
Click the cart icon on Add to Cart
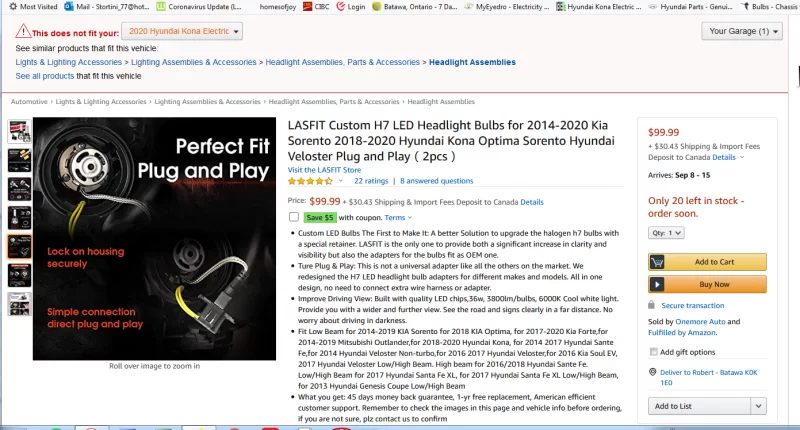click(x=657, y=262)
